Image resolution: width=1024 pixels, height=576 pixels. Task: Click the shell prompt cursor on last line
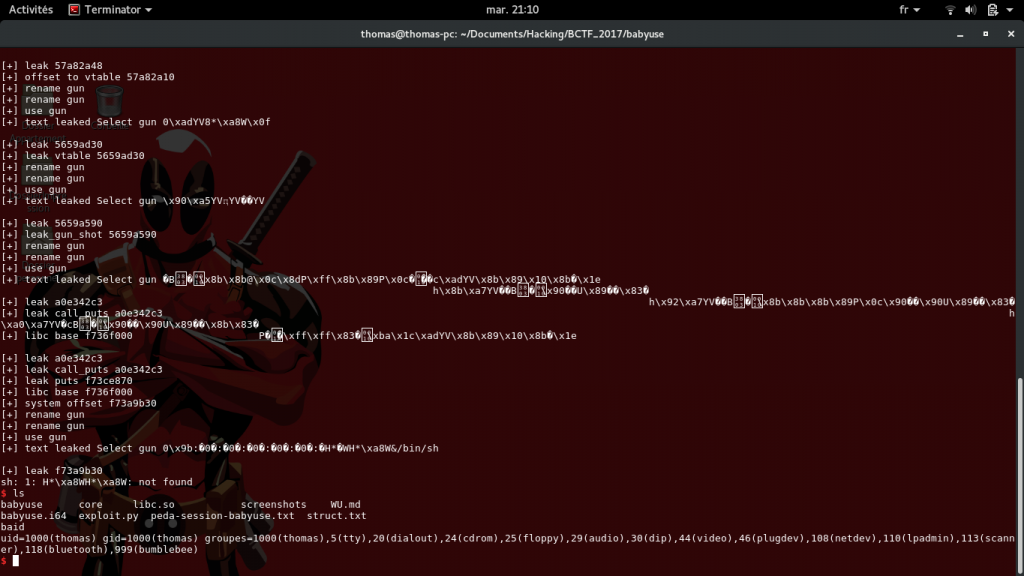click(16, 560)
